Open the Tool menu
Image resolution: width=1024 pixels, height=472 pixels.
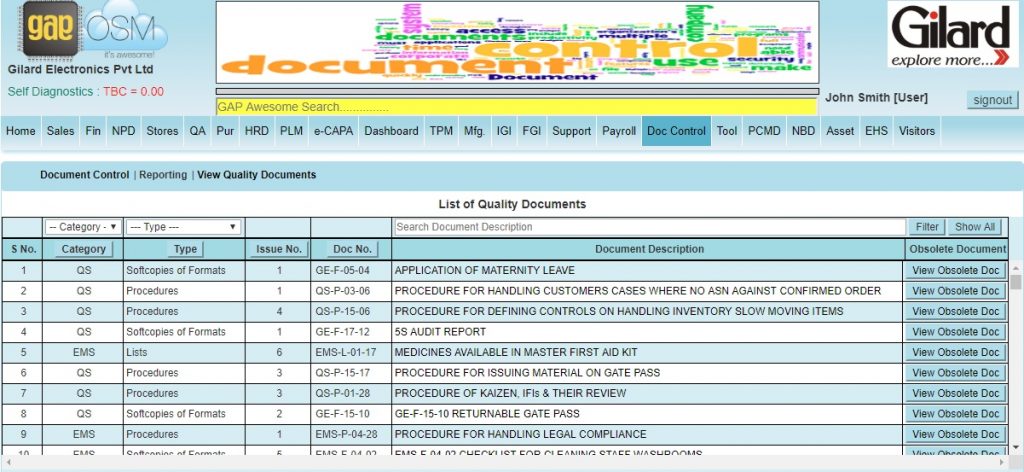coord(727,131)
